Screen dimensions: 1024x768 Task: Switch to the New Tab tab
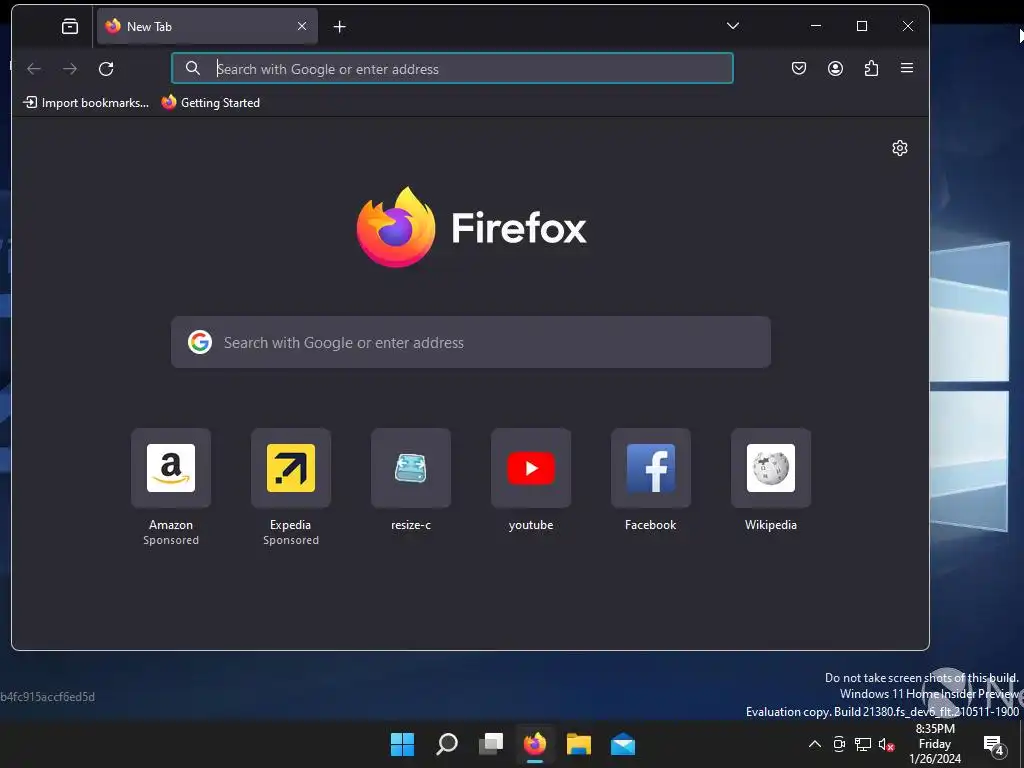[x=207, y=26]
